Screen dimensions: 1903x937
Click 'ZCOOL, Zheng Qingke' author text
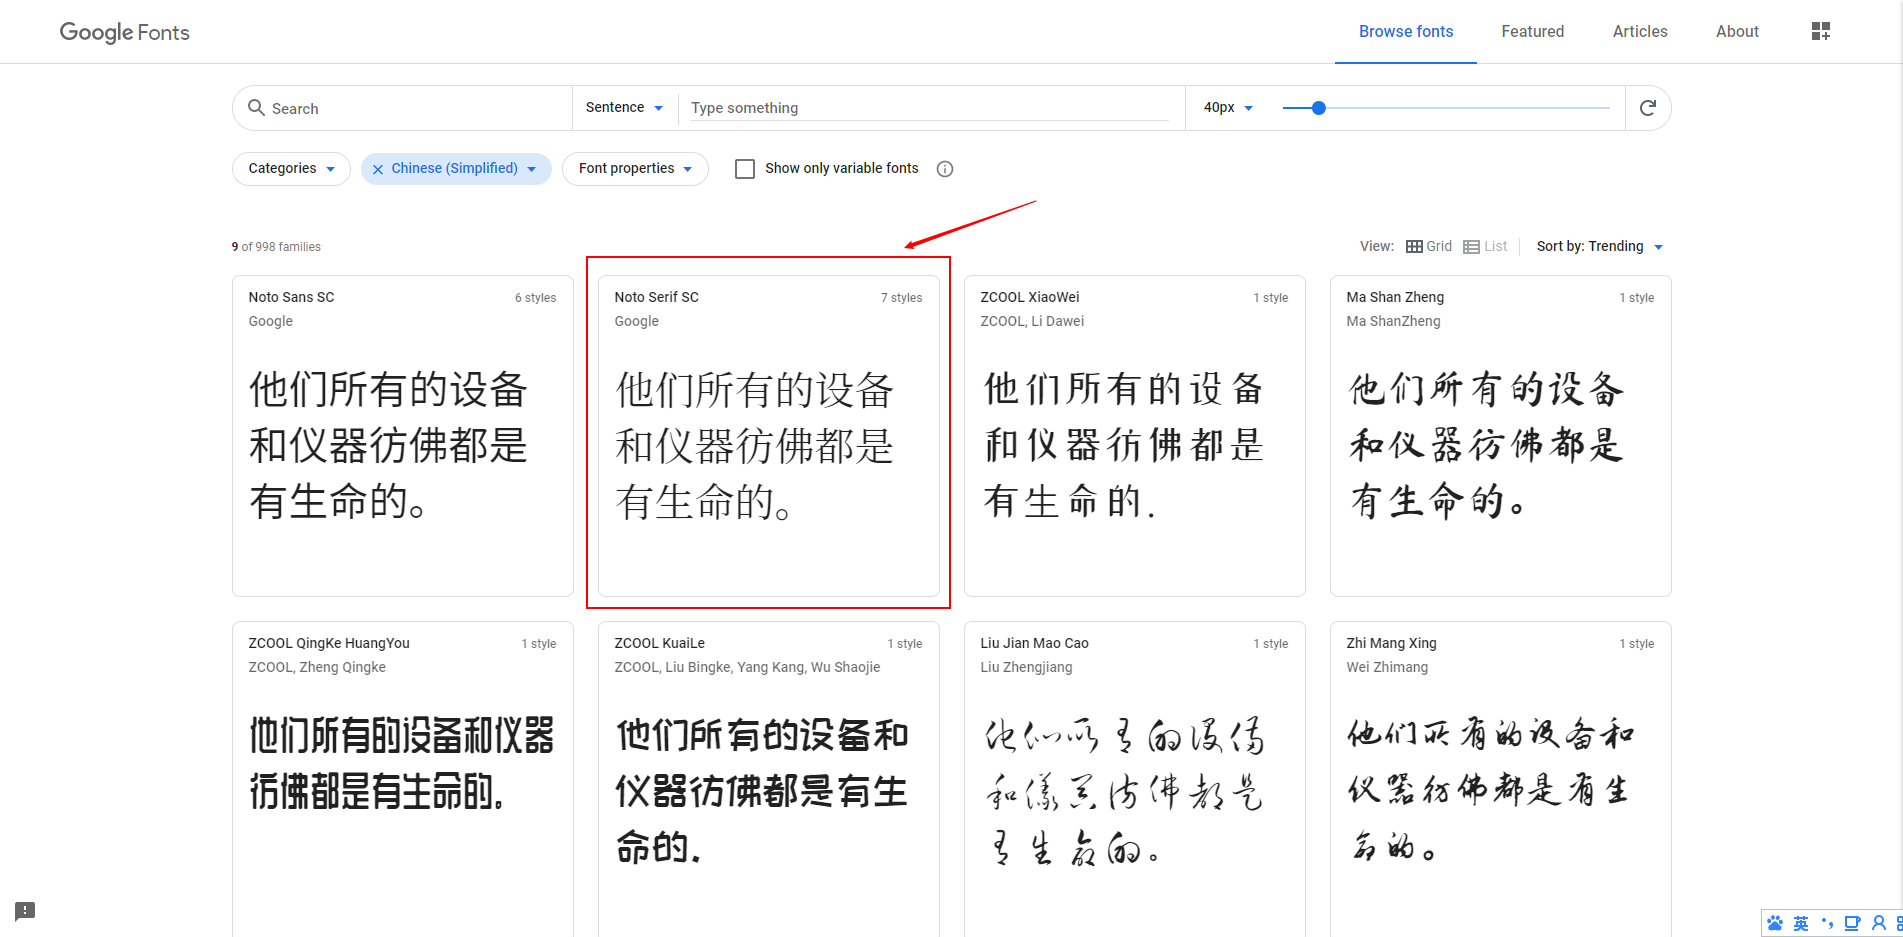click(x=317, y=667)
